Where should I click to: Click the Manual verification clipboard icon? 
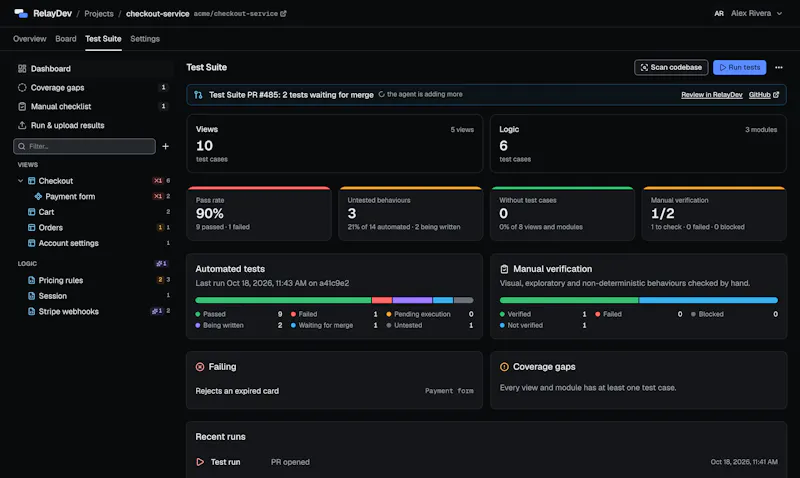504,269
